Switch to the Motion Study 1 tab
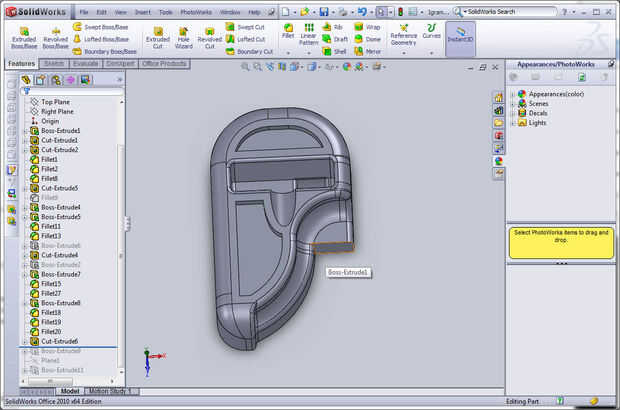Image resolution: width=620 pixels, height=410 pixels. pos(112,391)
